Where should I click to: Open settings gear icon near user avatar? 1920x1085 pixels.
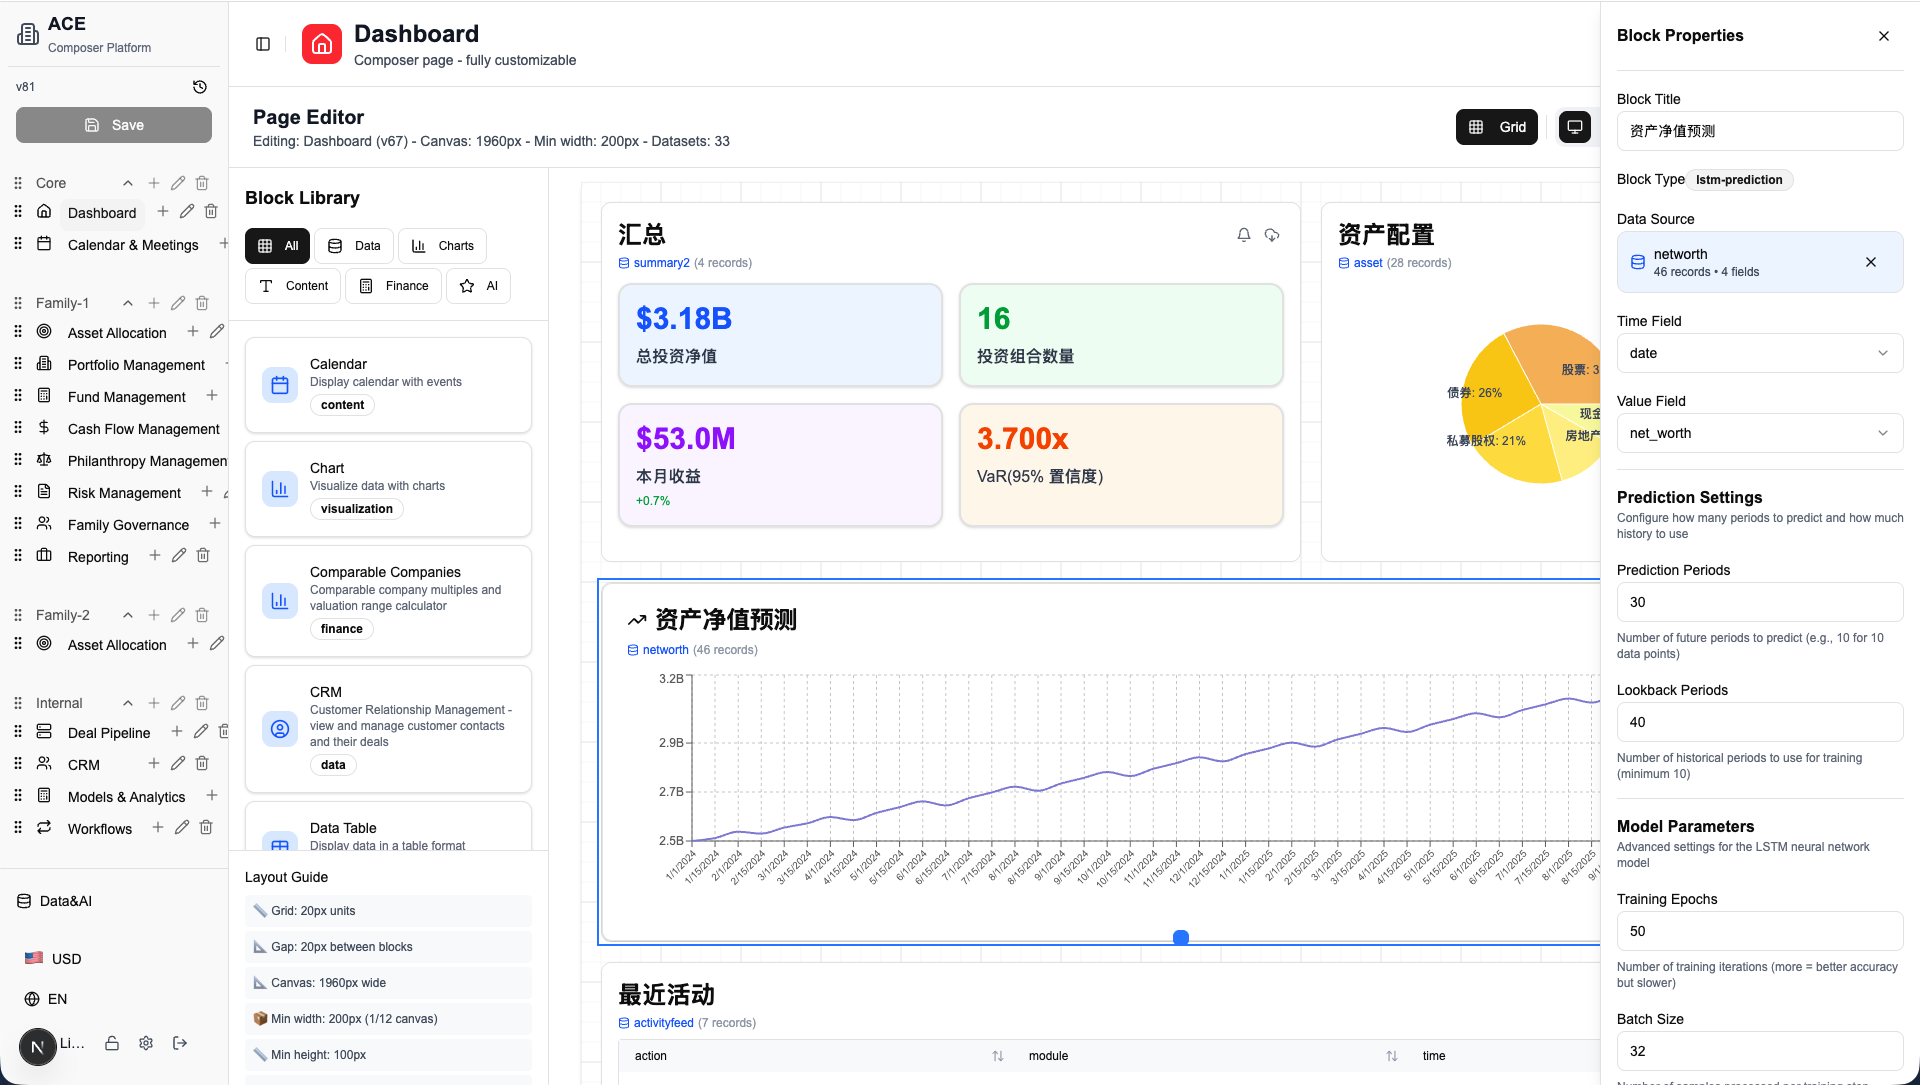pos(146,1043)
